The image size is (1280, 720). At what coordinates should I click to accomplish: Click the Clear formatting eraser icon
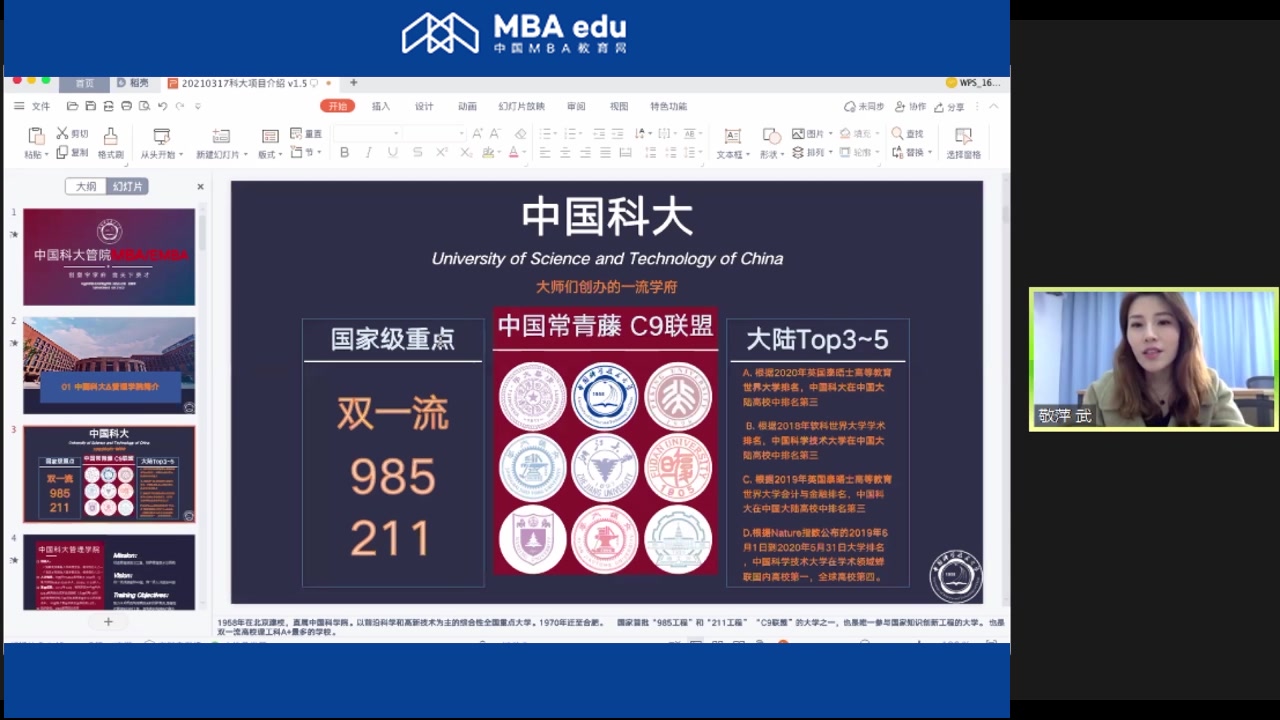tap(520, 133)
